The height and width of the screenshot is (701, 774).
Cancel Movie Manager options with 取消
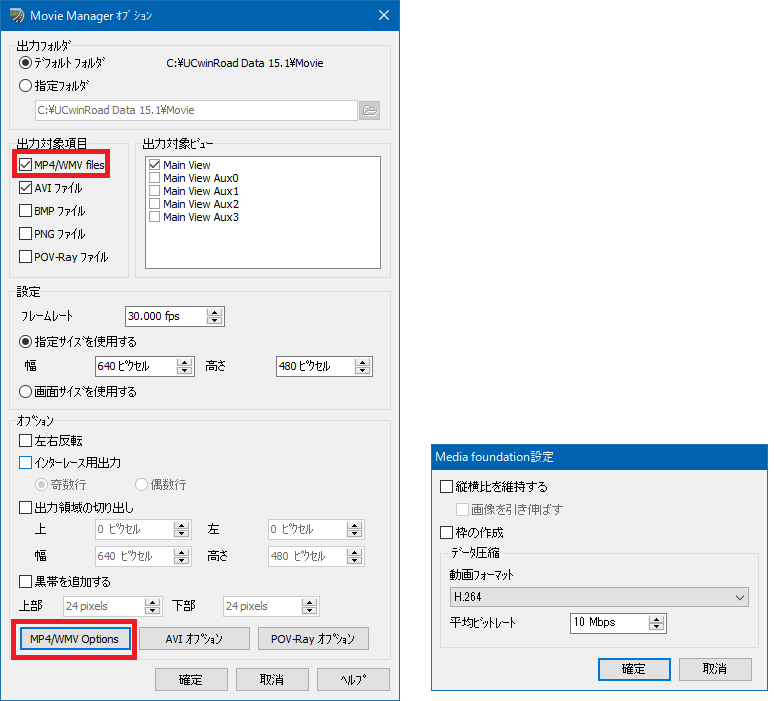[272, 680]
